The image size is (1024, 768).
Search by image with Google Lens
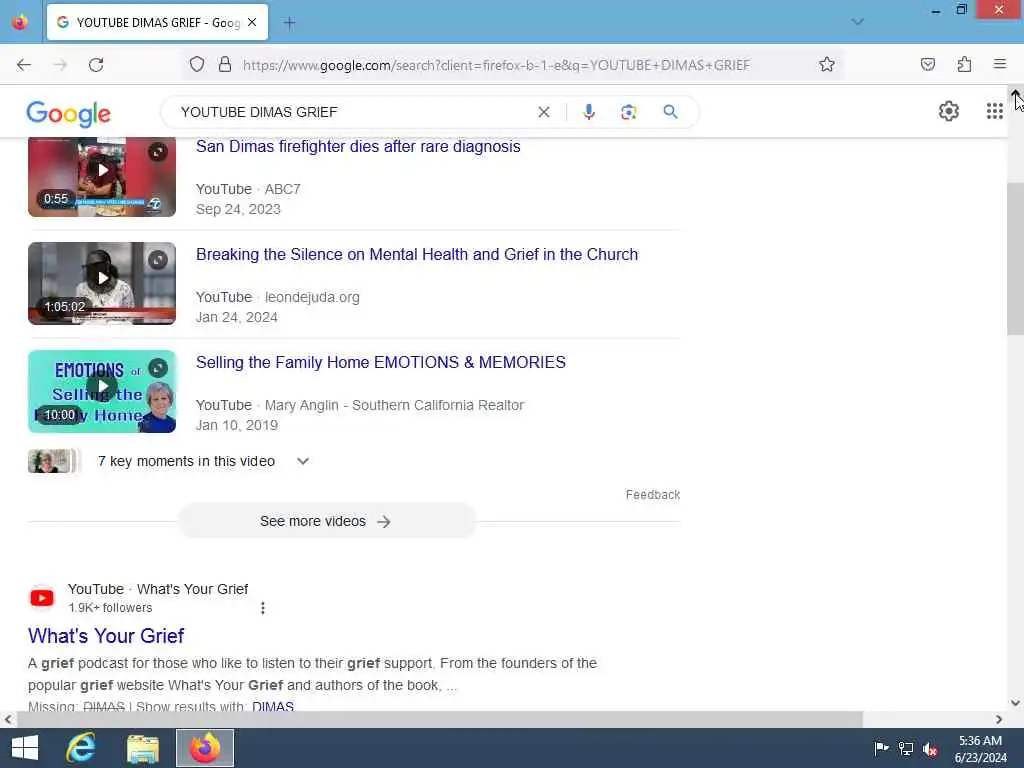(x=628, y=112)
